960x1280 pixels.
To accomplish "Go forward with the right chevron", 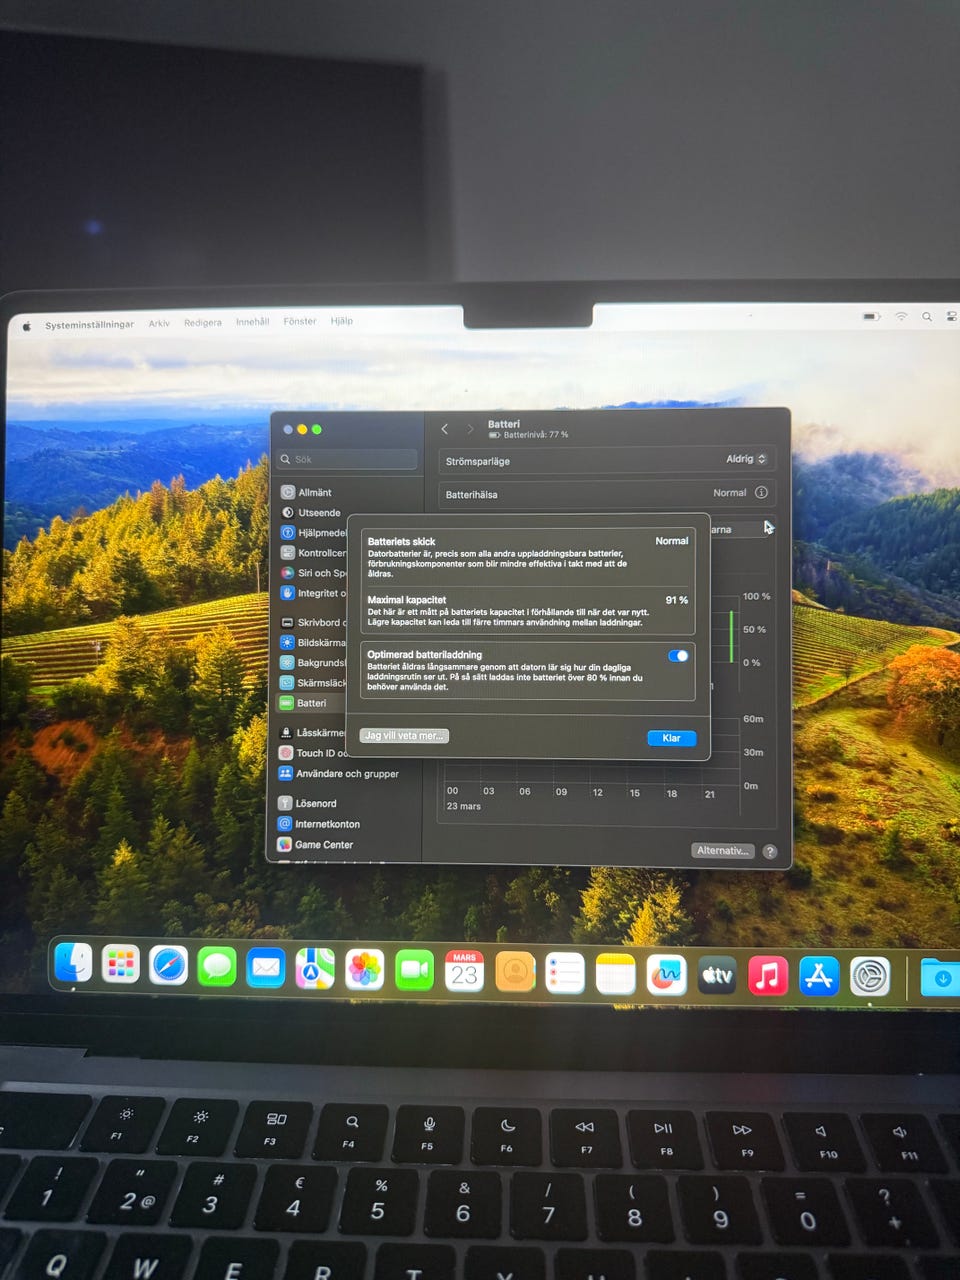I will [470, 428].
